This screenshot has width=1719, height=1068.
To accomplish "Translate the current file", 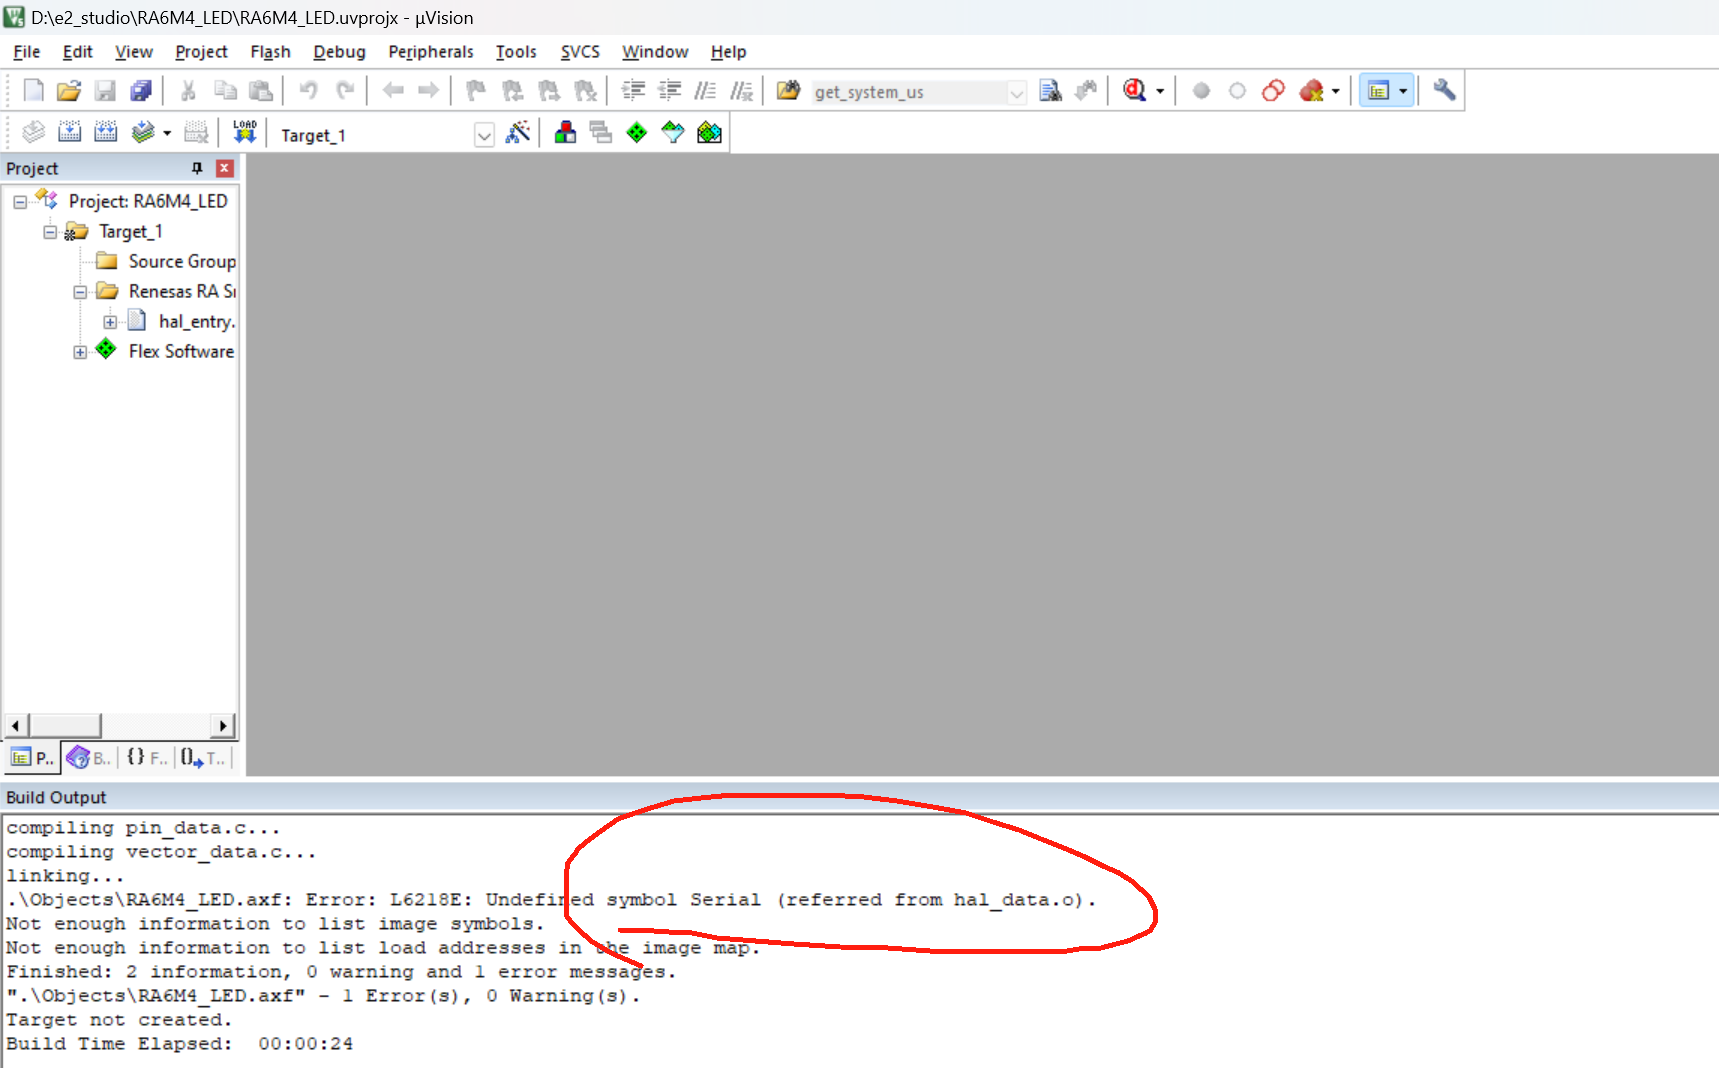I will 33,132.
